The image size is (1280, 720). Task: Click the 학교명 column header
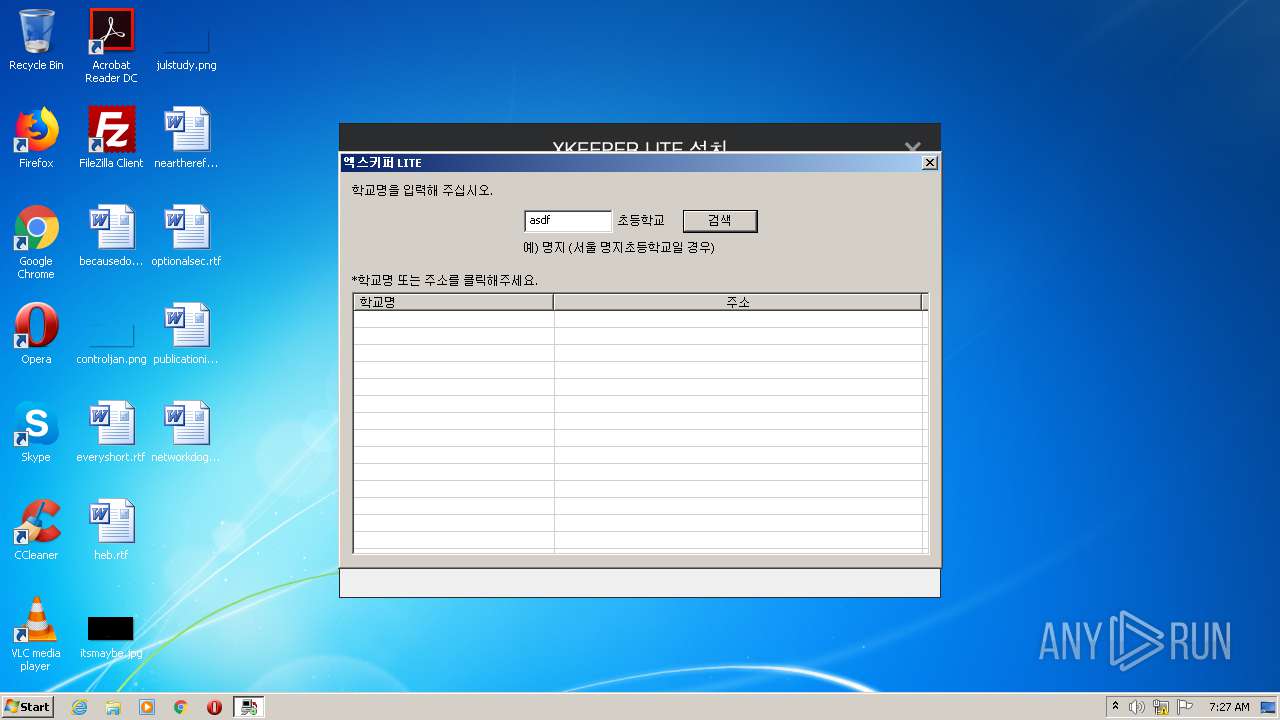pos(453,302)
